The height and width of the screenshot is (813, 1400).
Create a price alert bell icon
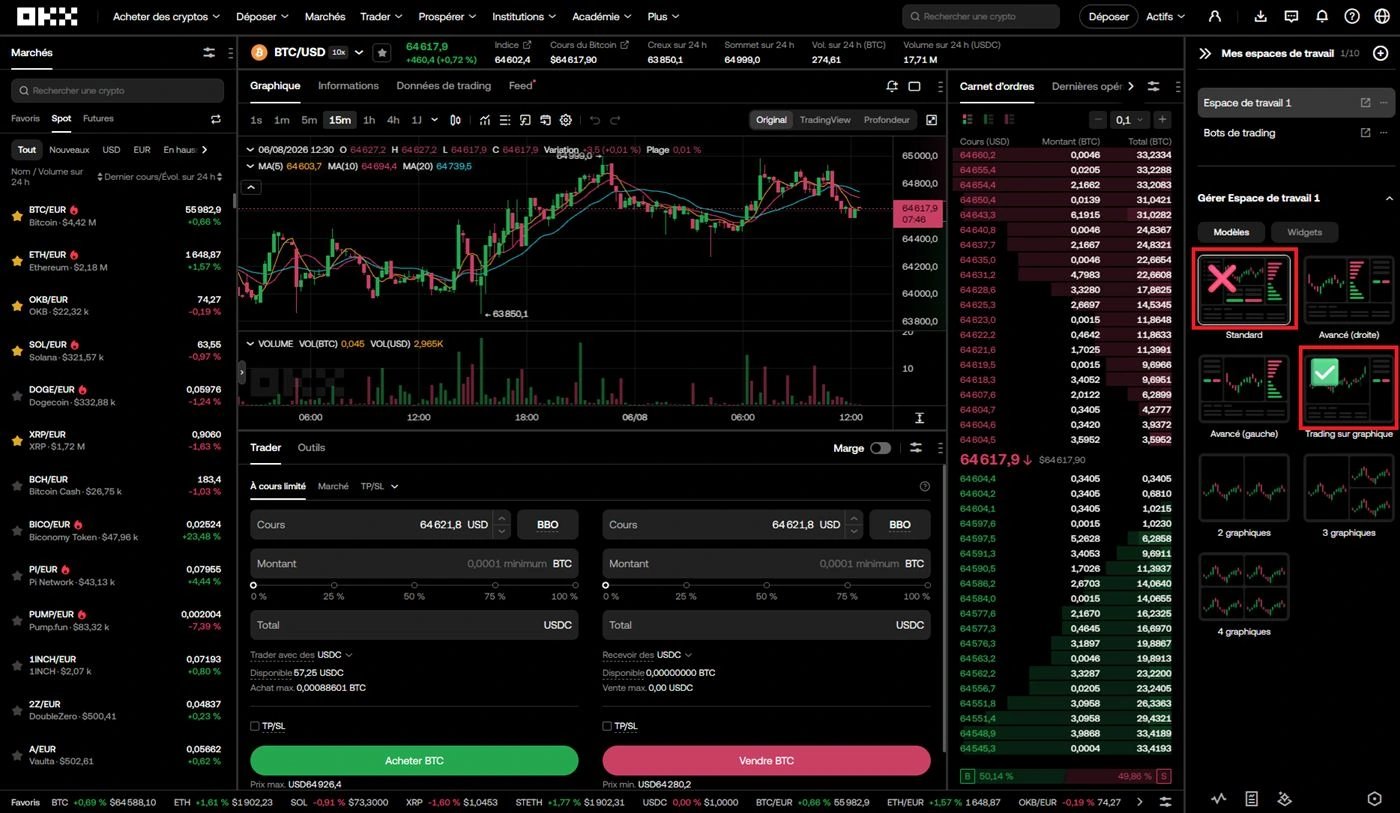892,86
